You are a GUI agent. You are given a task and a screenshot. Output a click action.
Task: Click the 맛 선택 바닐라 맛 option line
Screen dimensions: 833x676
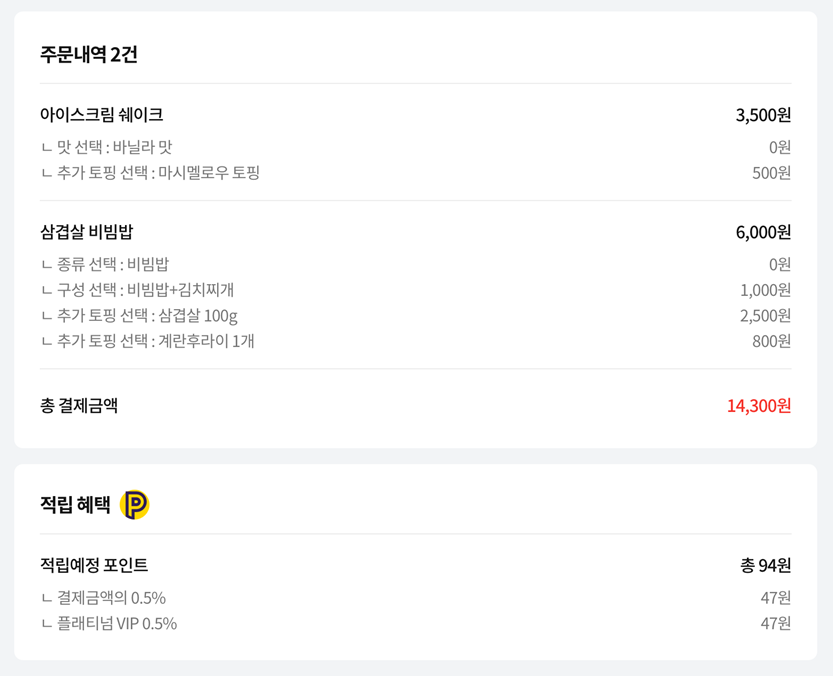pyautogui.click(x=107, y=147)
